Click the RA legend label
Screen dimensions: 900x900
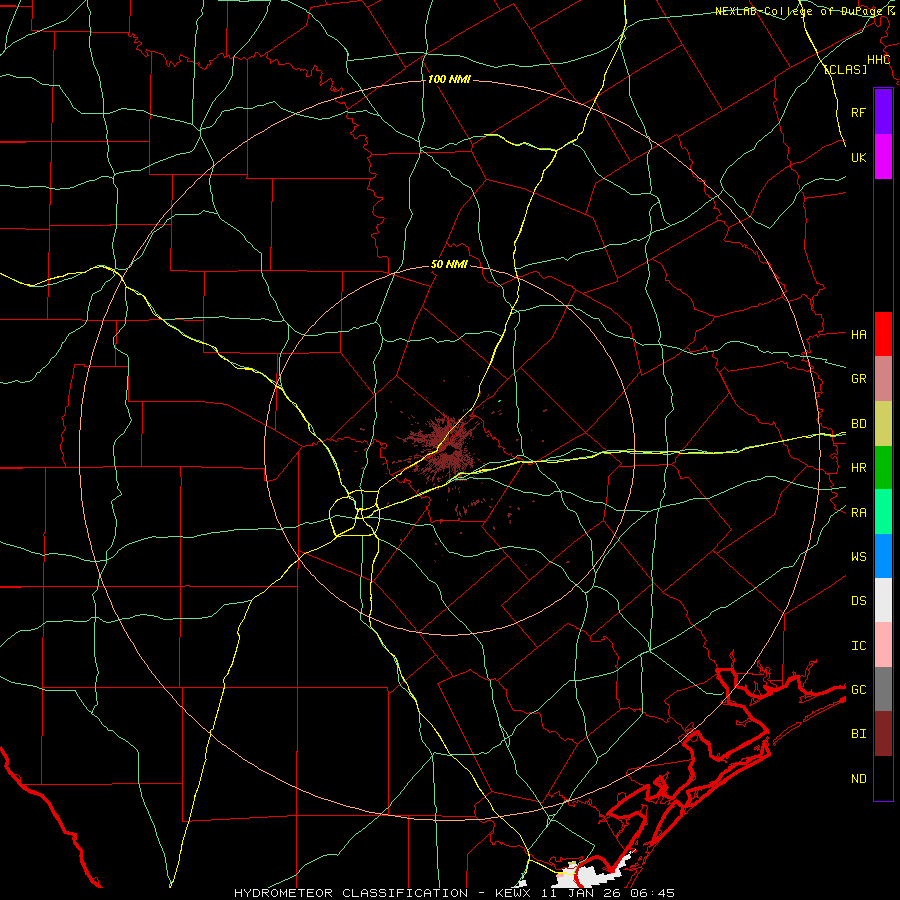click(858, 512)
